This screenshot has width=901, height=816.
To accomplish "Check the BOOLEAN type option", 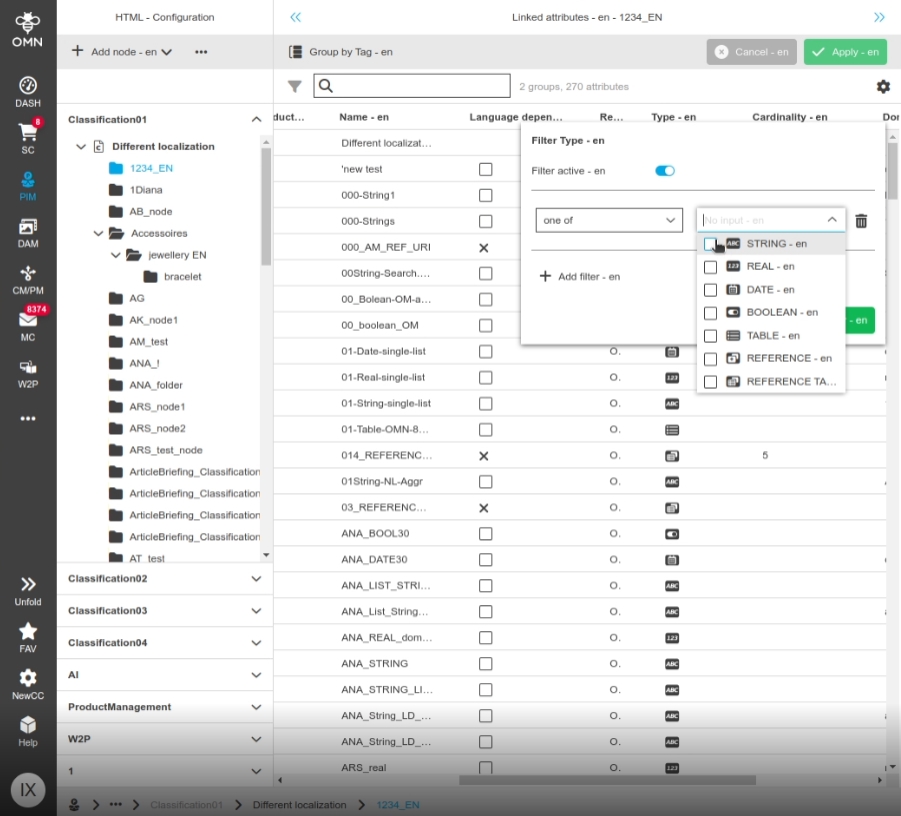I will pyautogui.click(x=710, y=313).
